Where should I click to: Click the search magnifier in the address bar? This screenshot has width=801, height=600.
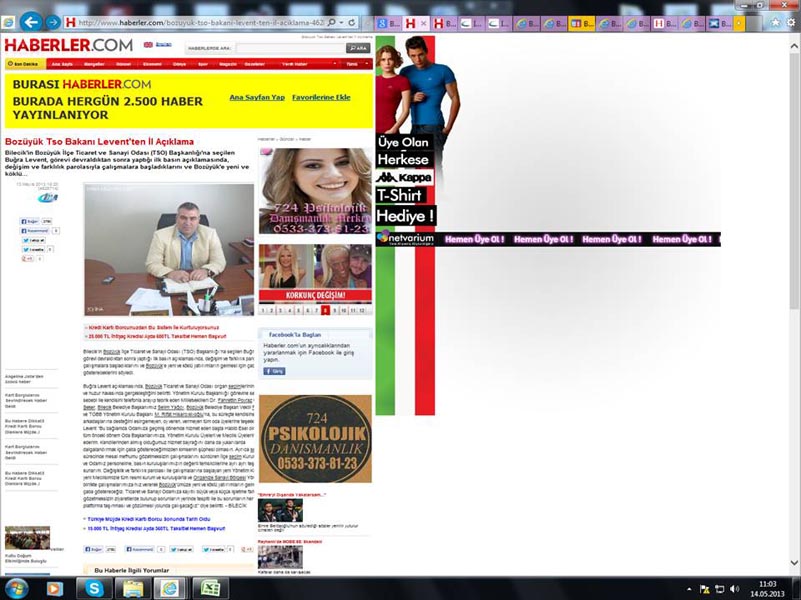coord(332,22)
